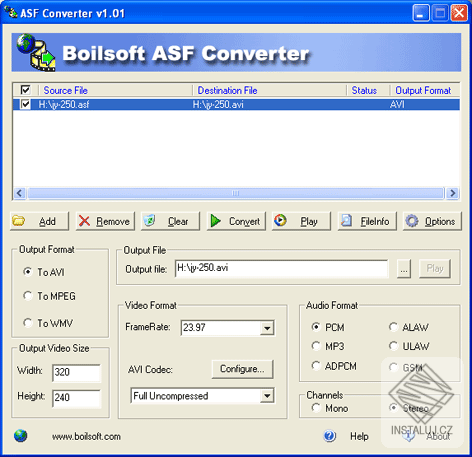Select Mono channel option
This screenshot has width=472, height=457.
[330, 408]
